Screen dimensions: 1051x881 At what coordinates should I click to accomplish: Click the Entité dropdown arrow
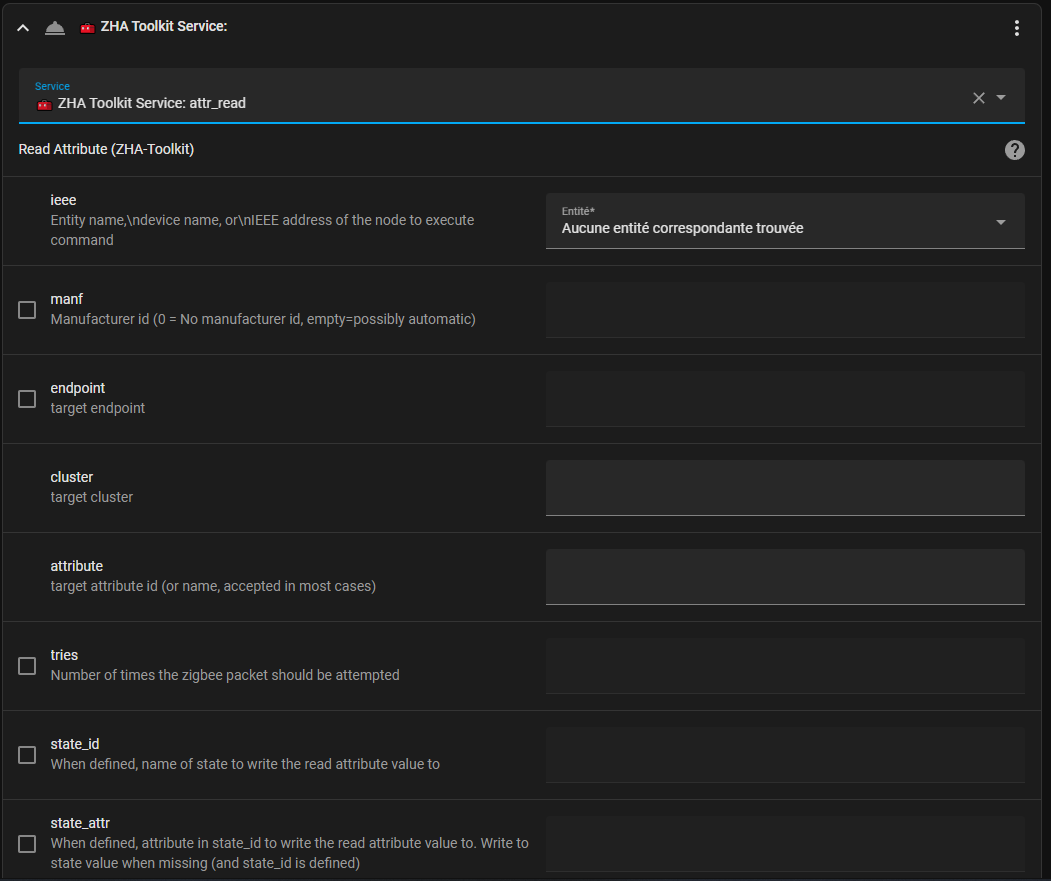click(1001, 223)
